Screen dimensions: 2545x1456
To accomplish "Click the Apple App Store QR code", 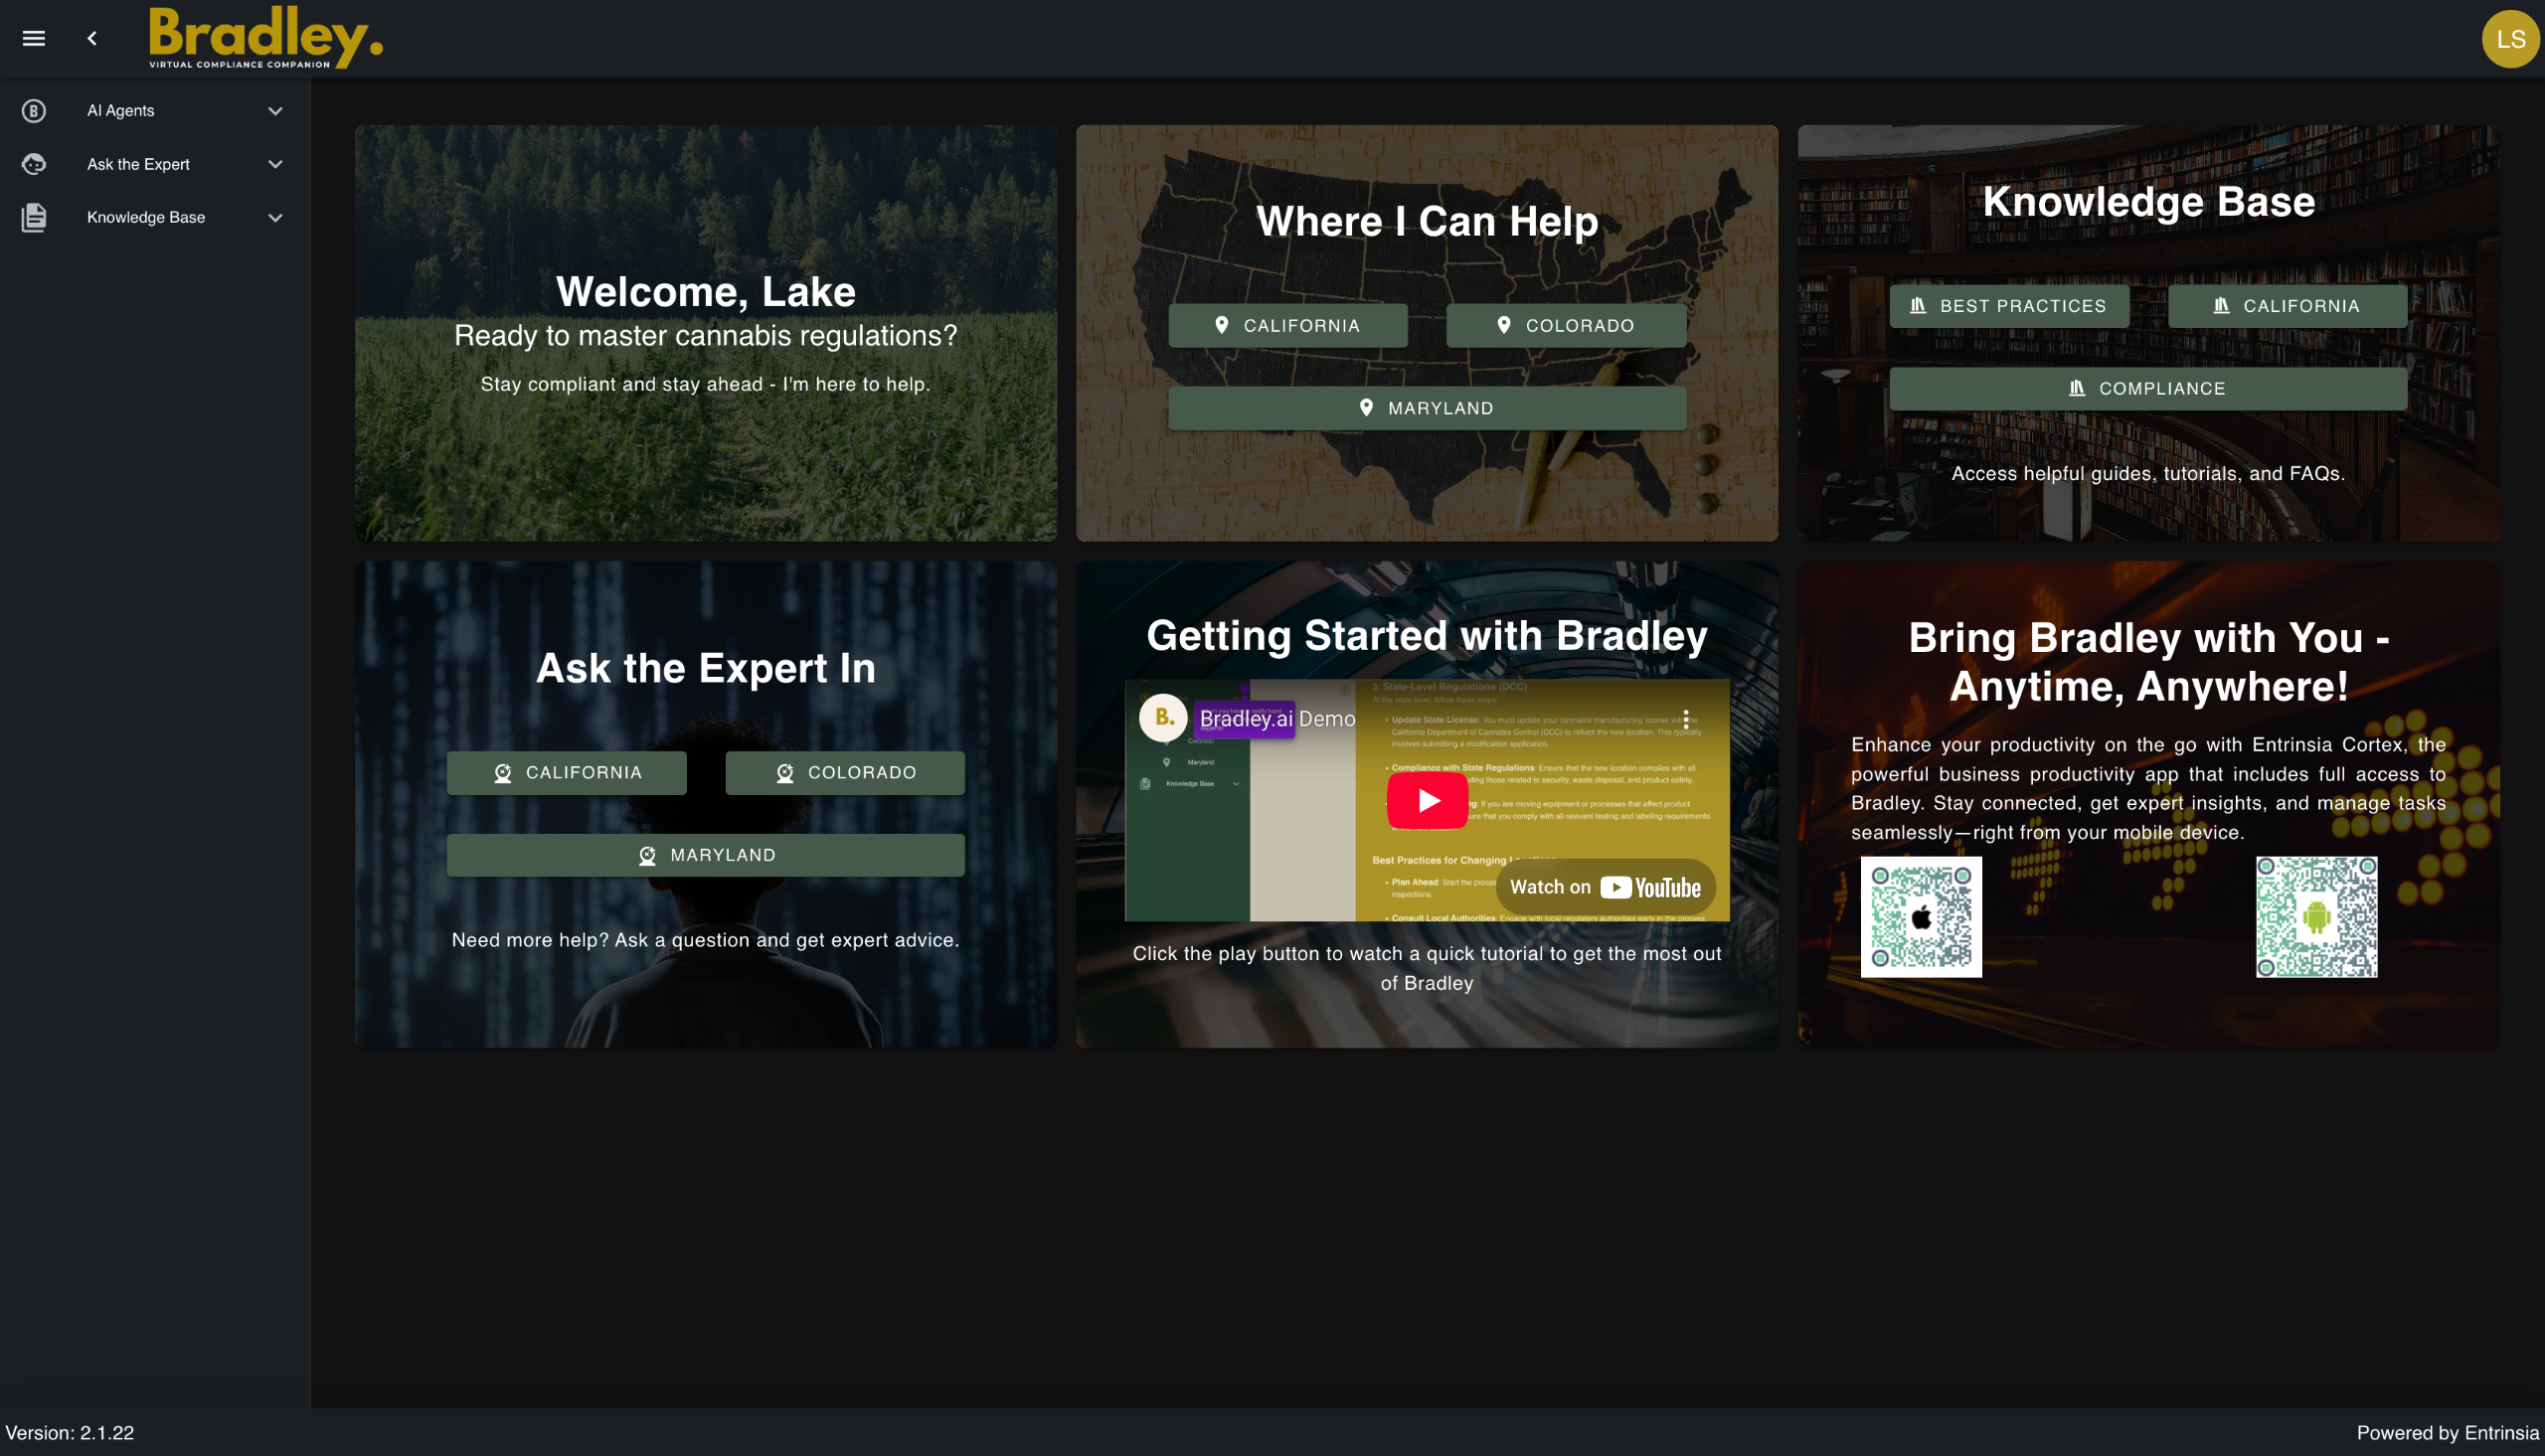I will 1920,916.
